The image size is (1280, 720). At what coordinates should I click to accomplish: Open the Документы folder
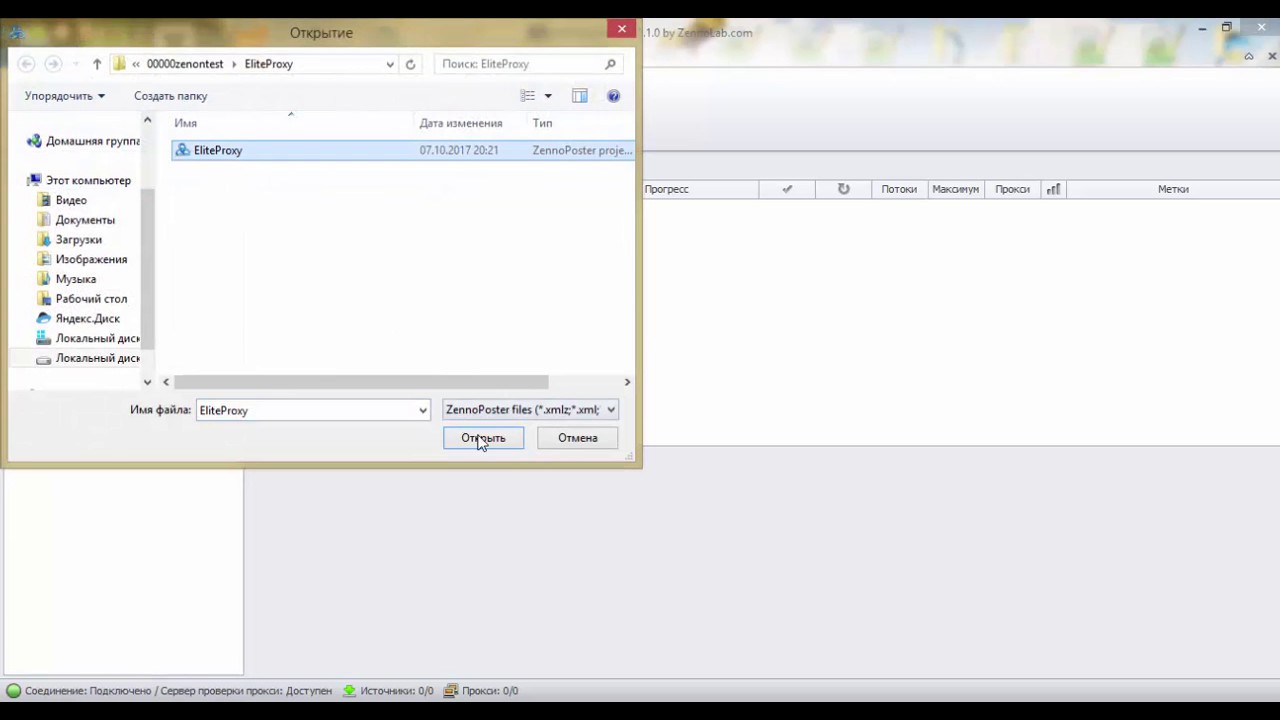(76, 220)
